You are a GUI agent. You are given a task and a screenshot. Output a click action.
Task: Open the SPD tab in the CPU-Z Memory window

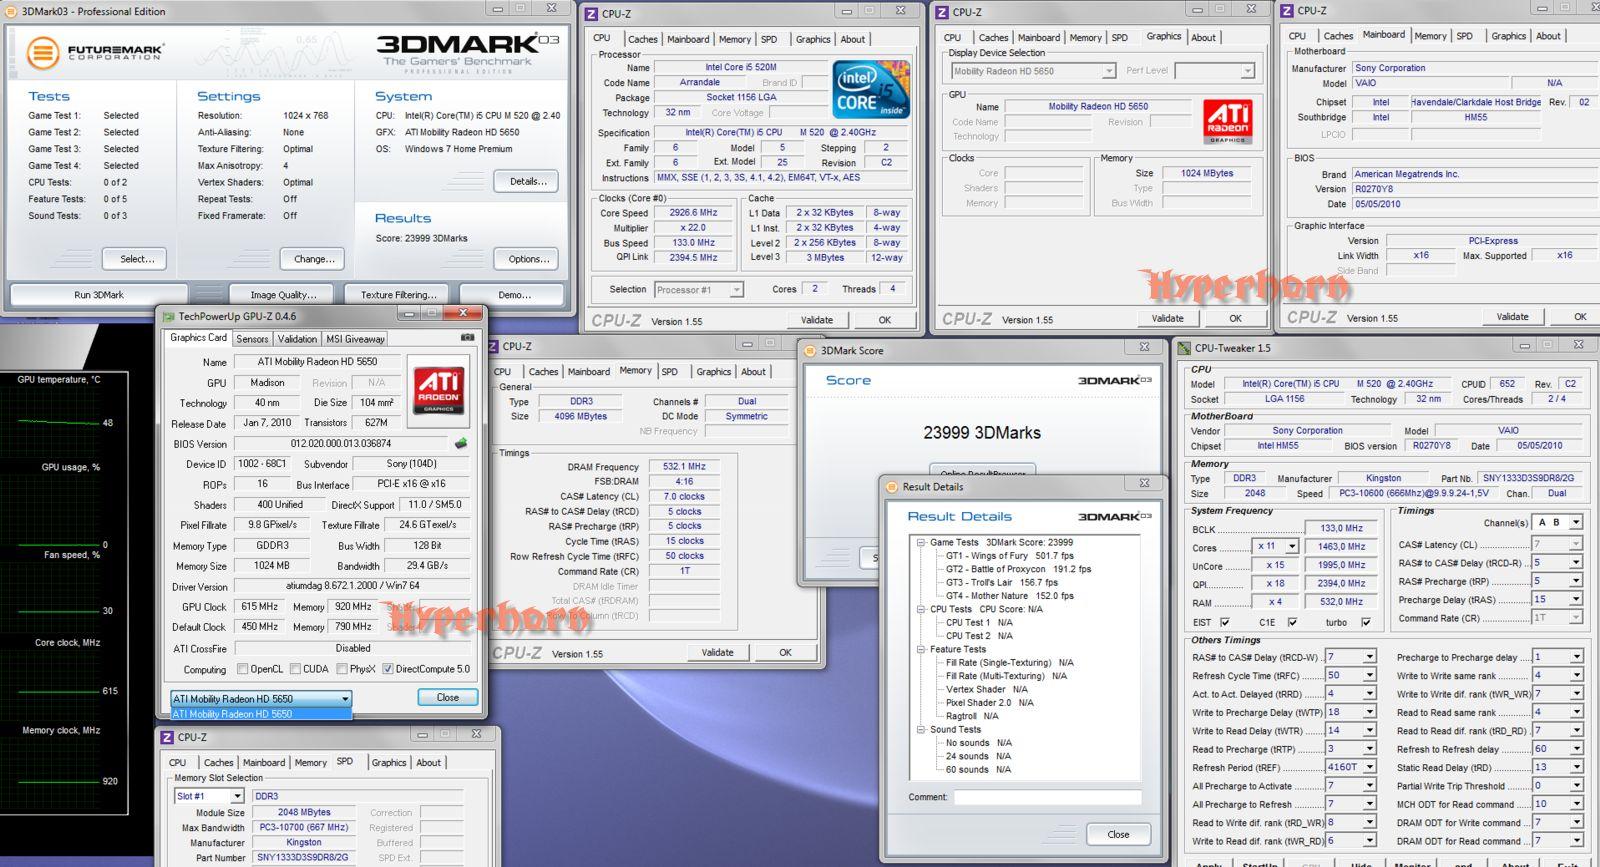click(x=670, y=371)
